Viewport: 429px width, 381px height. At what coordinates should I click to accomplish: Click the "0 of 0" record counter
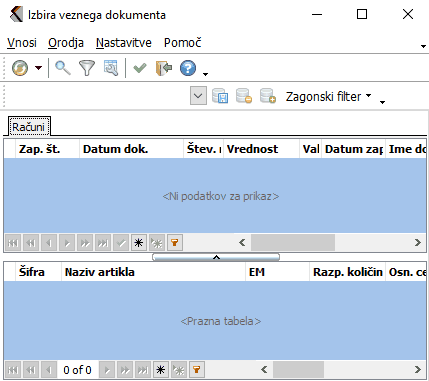point(77,370)
